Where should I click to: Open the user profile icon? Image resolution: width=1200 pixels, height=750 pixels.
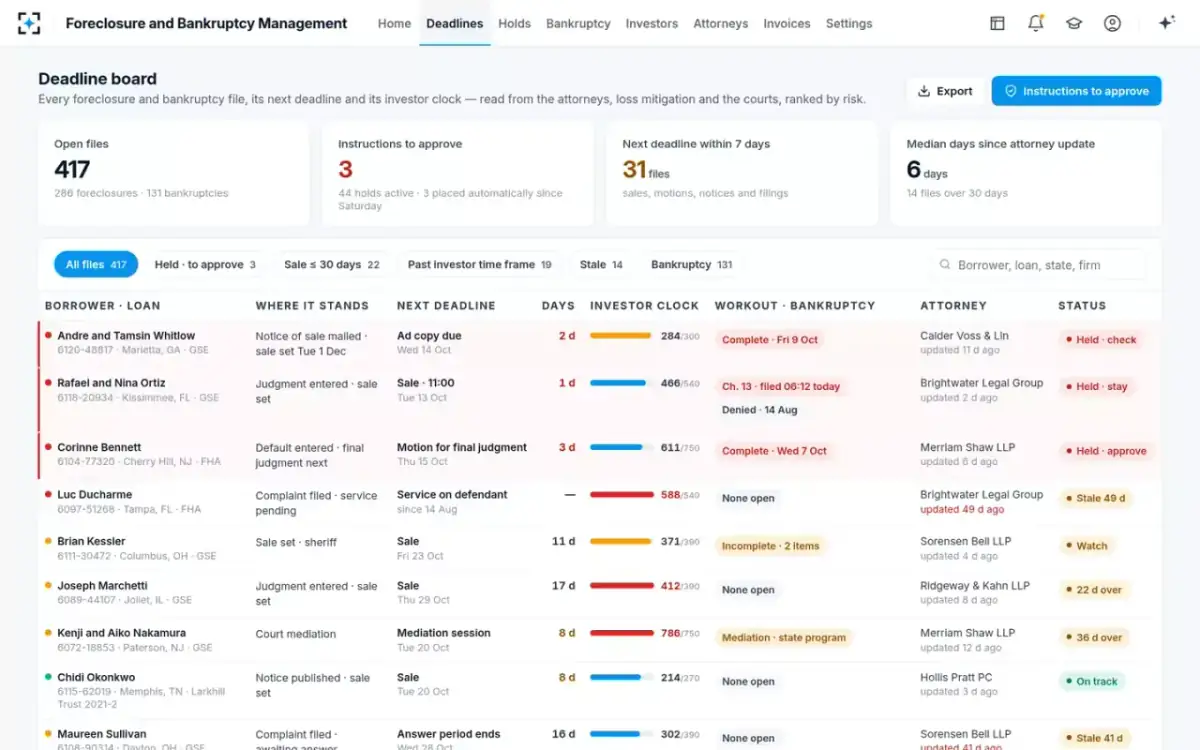point(1112,23)
